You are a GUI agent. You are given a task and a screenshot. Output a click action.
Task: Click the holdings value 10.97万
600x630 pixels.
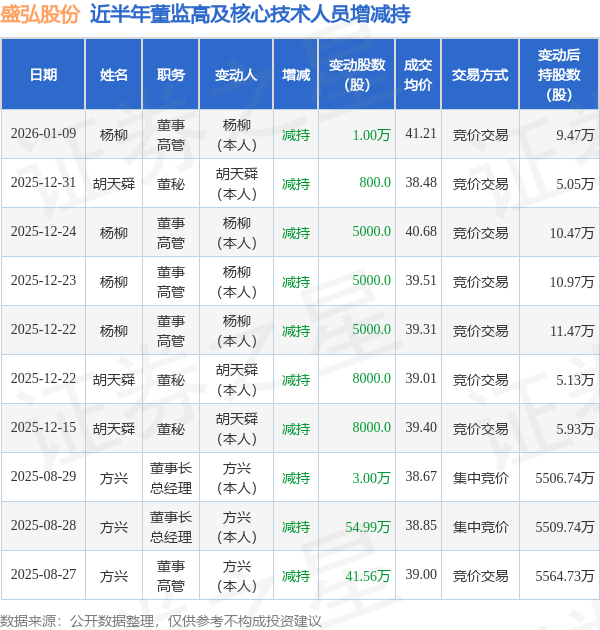pyautogui.click(x=572, y=282)
